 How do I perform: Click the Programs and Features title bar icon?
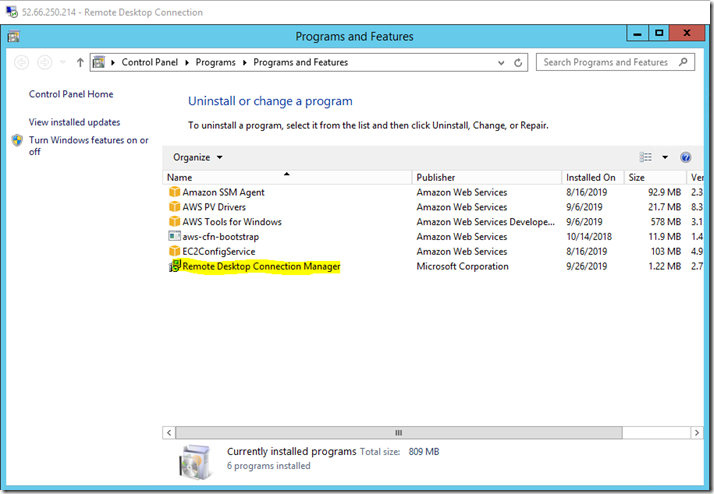coord(14,36)
